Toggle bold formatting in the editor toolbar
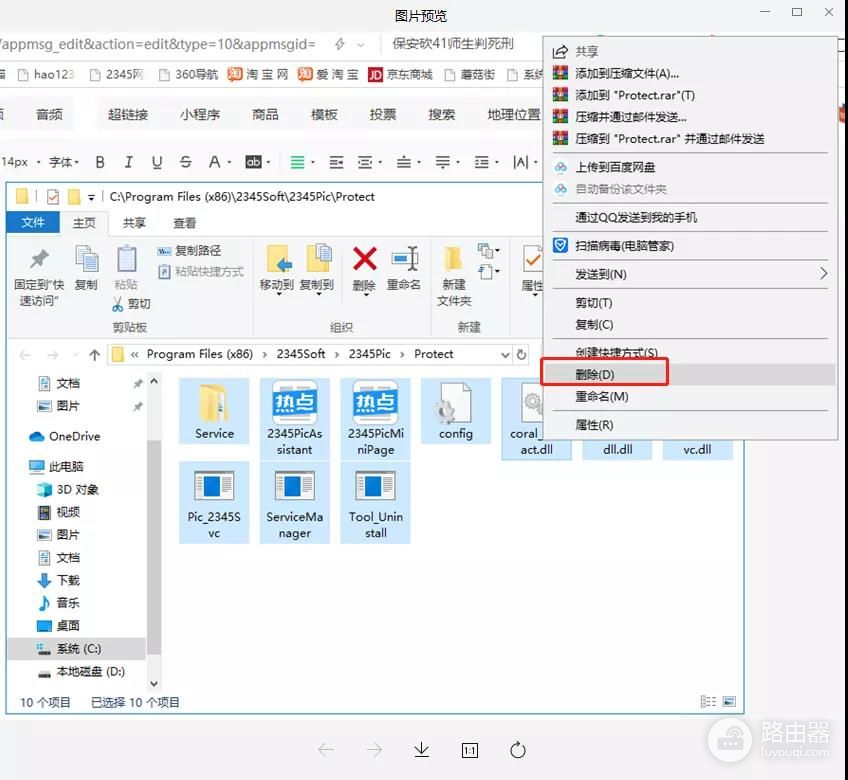The image size is (848, 780). click(x=100, y=162)
